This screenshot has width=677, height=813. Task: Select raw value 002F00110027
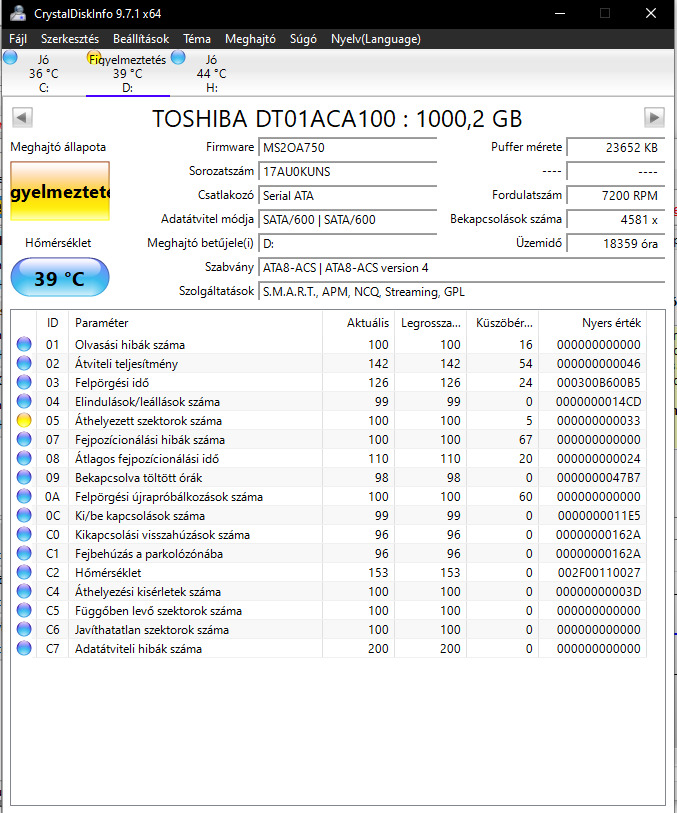point(599,573)
